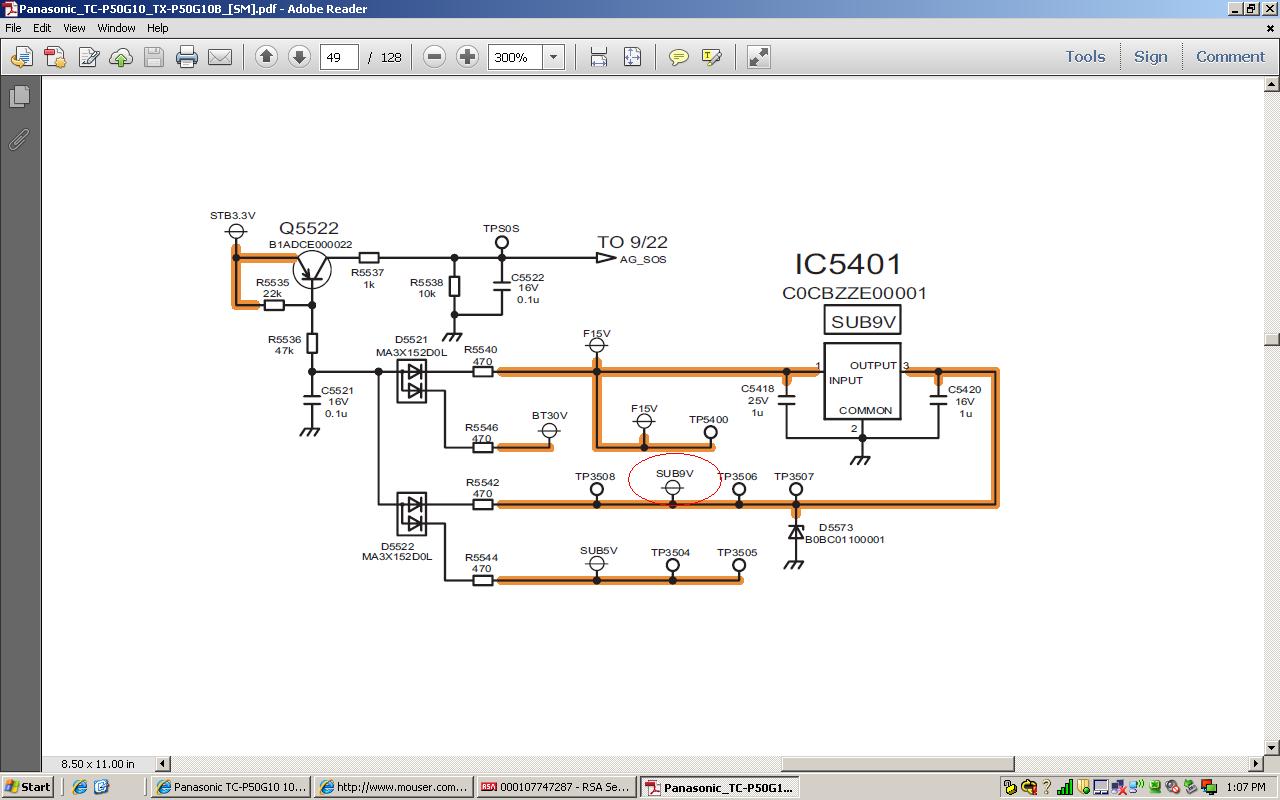Expand the zoom level dropdown
This screenshot has width=1280, height=800.
pyautogui.click(x=553, y=57)
